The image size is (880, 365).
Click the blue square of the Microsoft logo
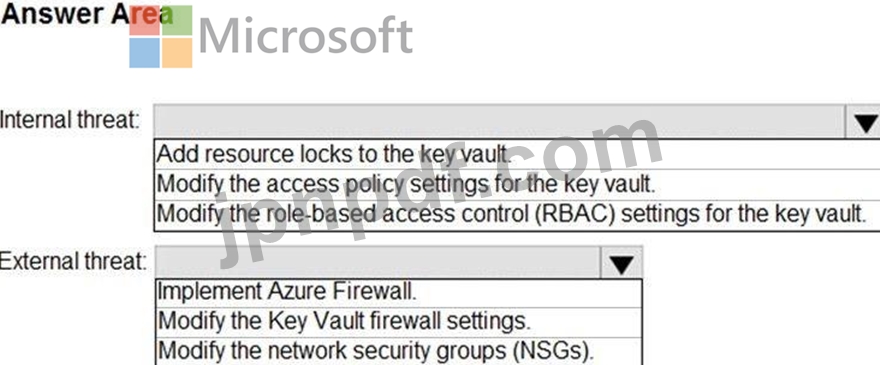tap(144, 53)
